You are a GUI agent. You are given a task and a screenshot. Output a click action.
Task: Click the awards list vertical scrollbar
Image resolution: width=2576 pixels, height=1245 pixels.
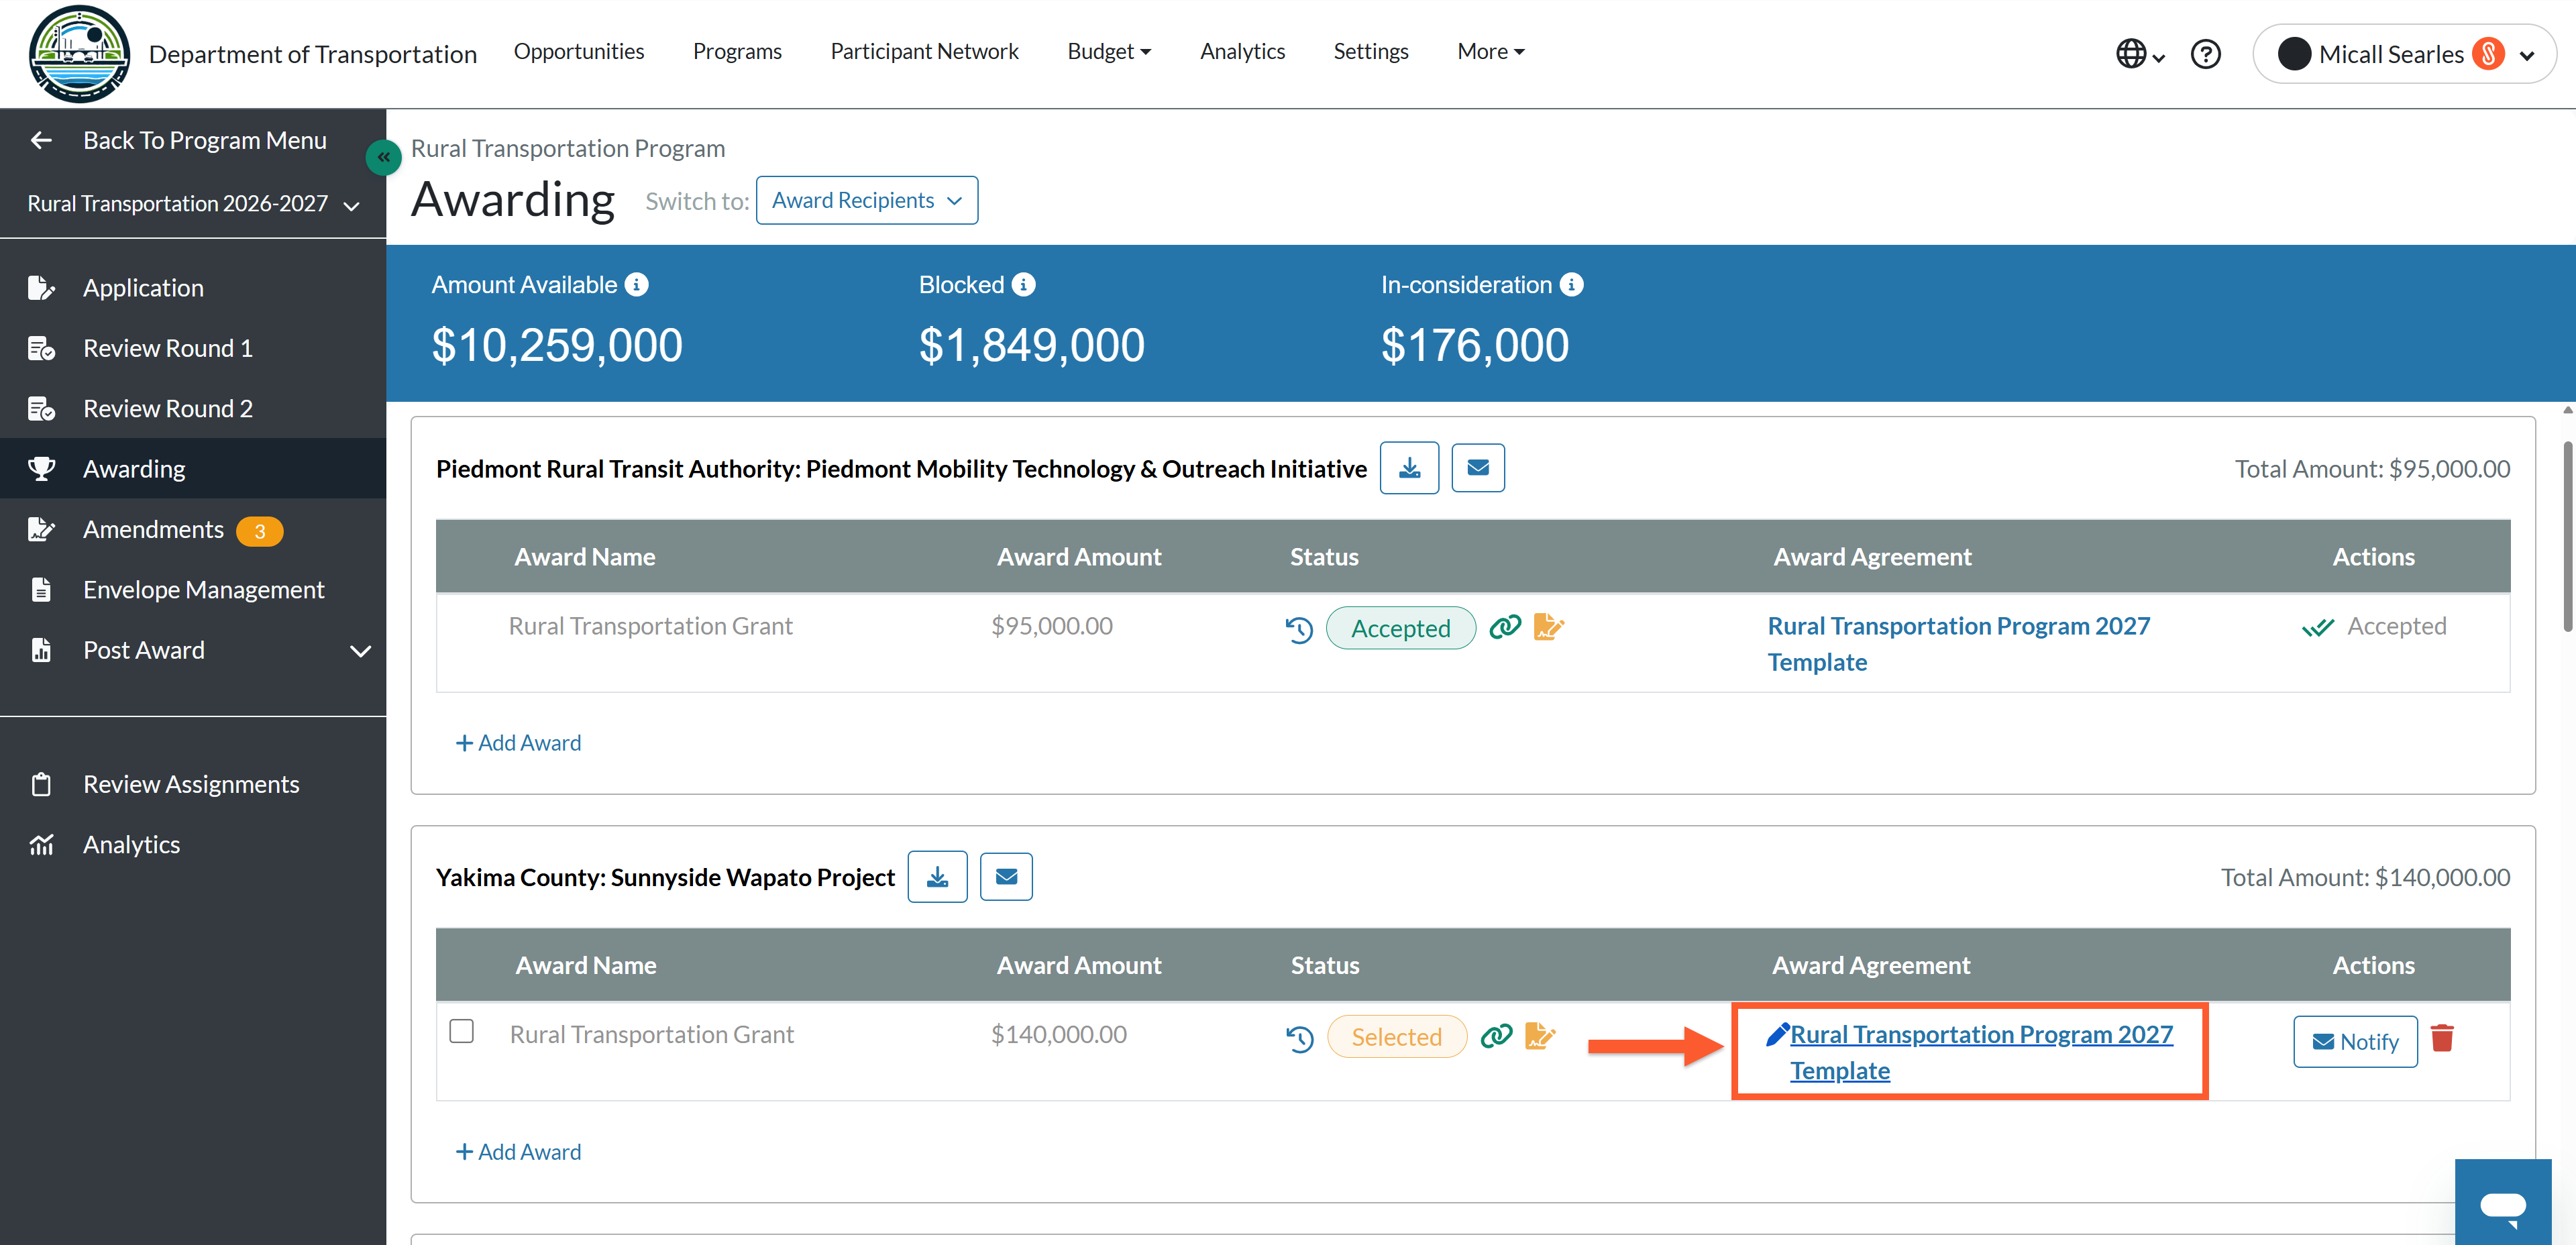2567,536
